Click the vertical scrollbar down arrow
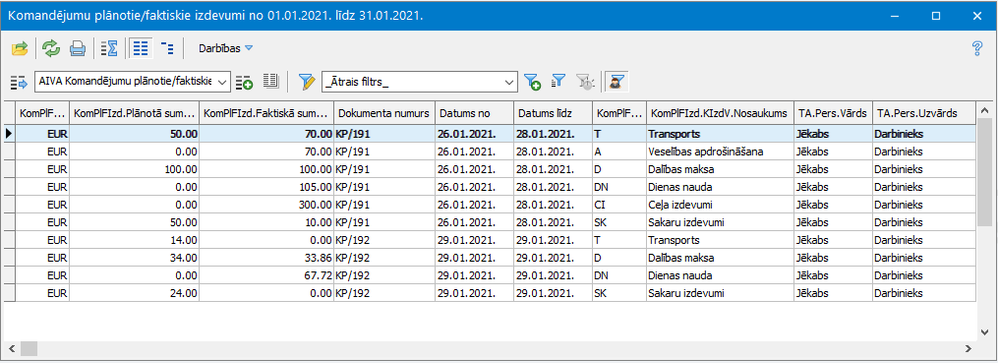This screenshot has height=363, width=998. (x=986, y=332)
